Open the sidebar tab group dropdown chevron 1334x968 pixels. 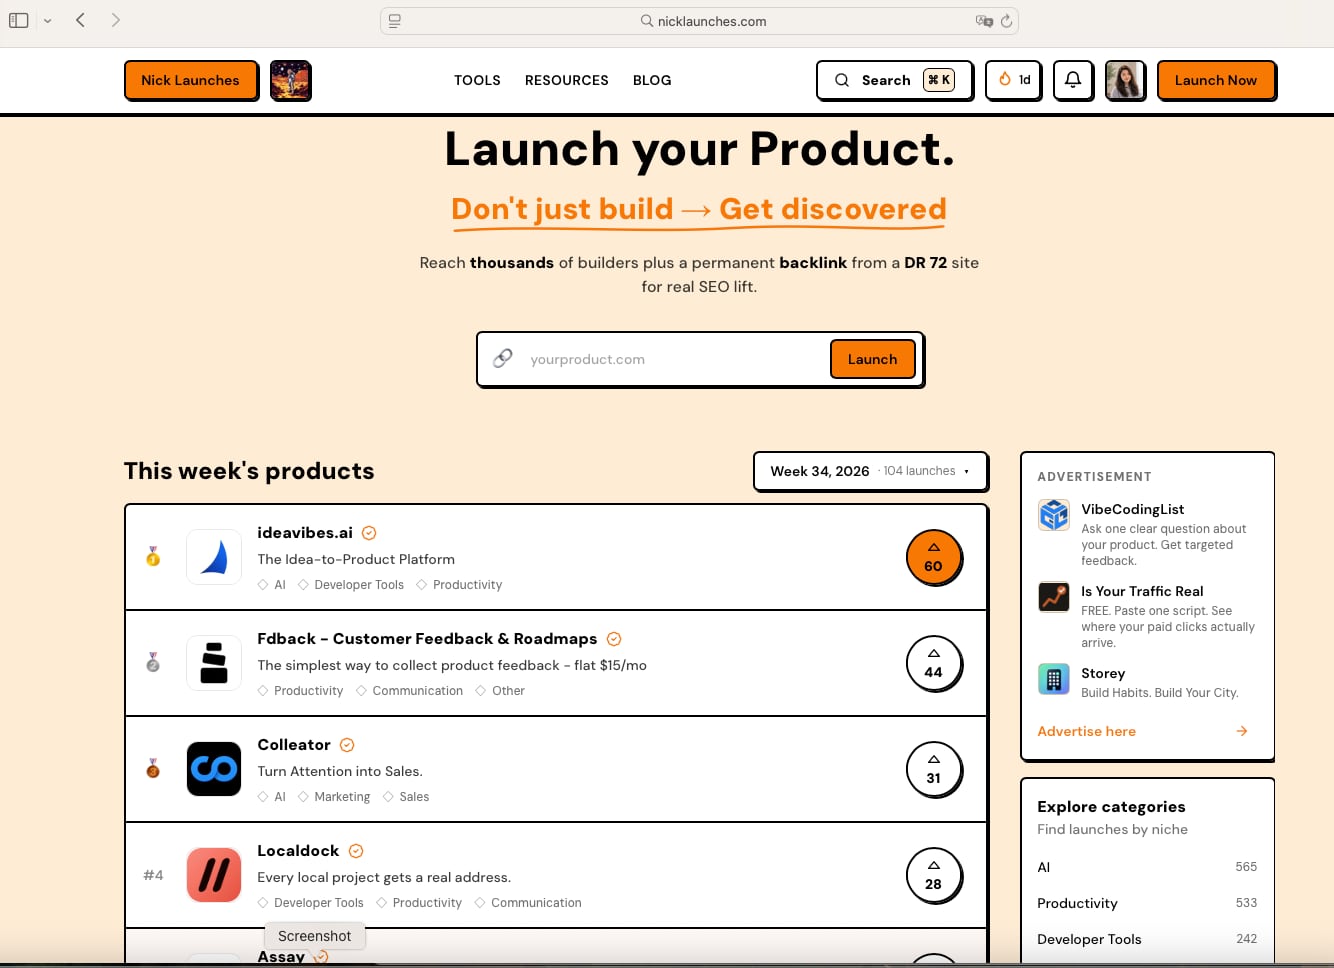[x=47, y=21]
